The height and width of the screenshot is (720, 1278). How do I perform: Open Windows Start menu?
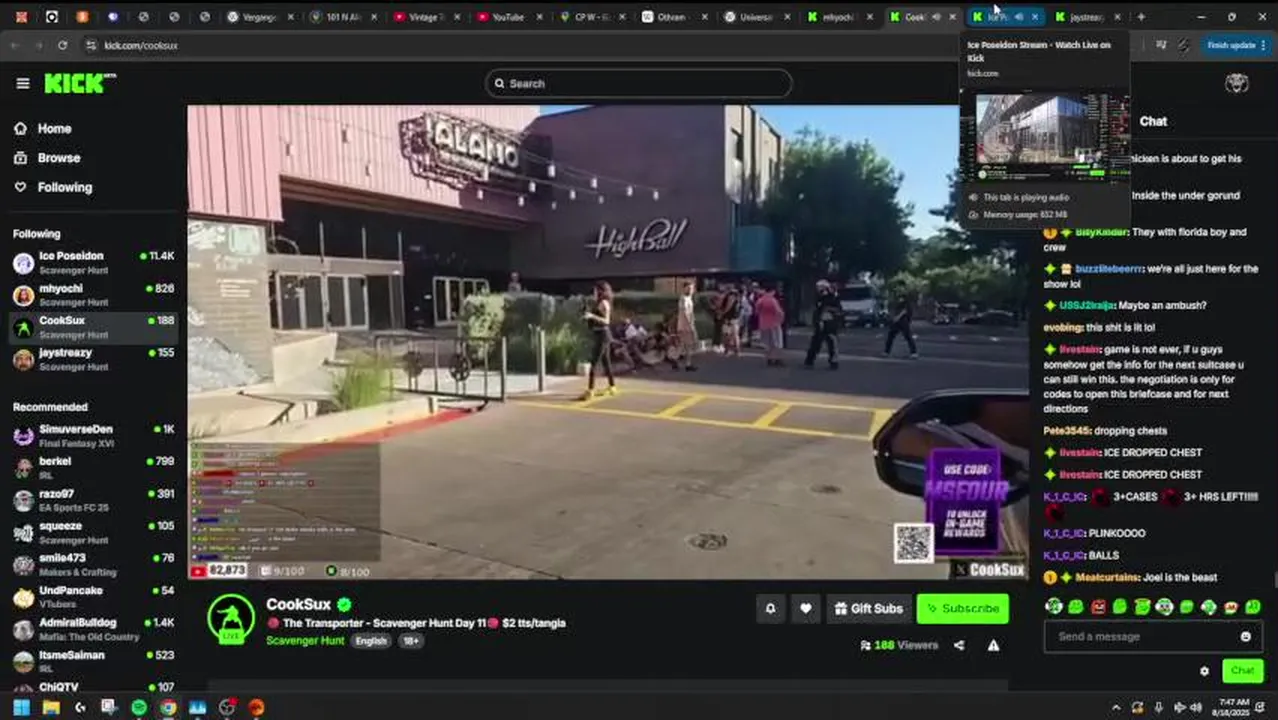21,707
